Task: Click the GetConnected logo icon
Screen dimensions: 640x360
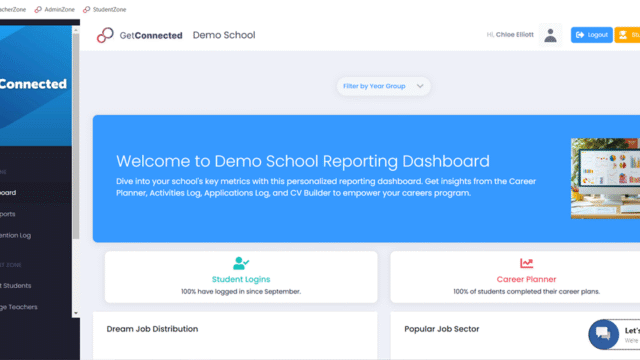Action: coord(105,35)
